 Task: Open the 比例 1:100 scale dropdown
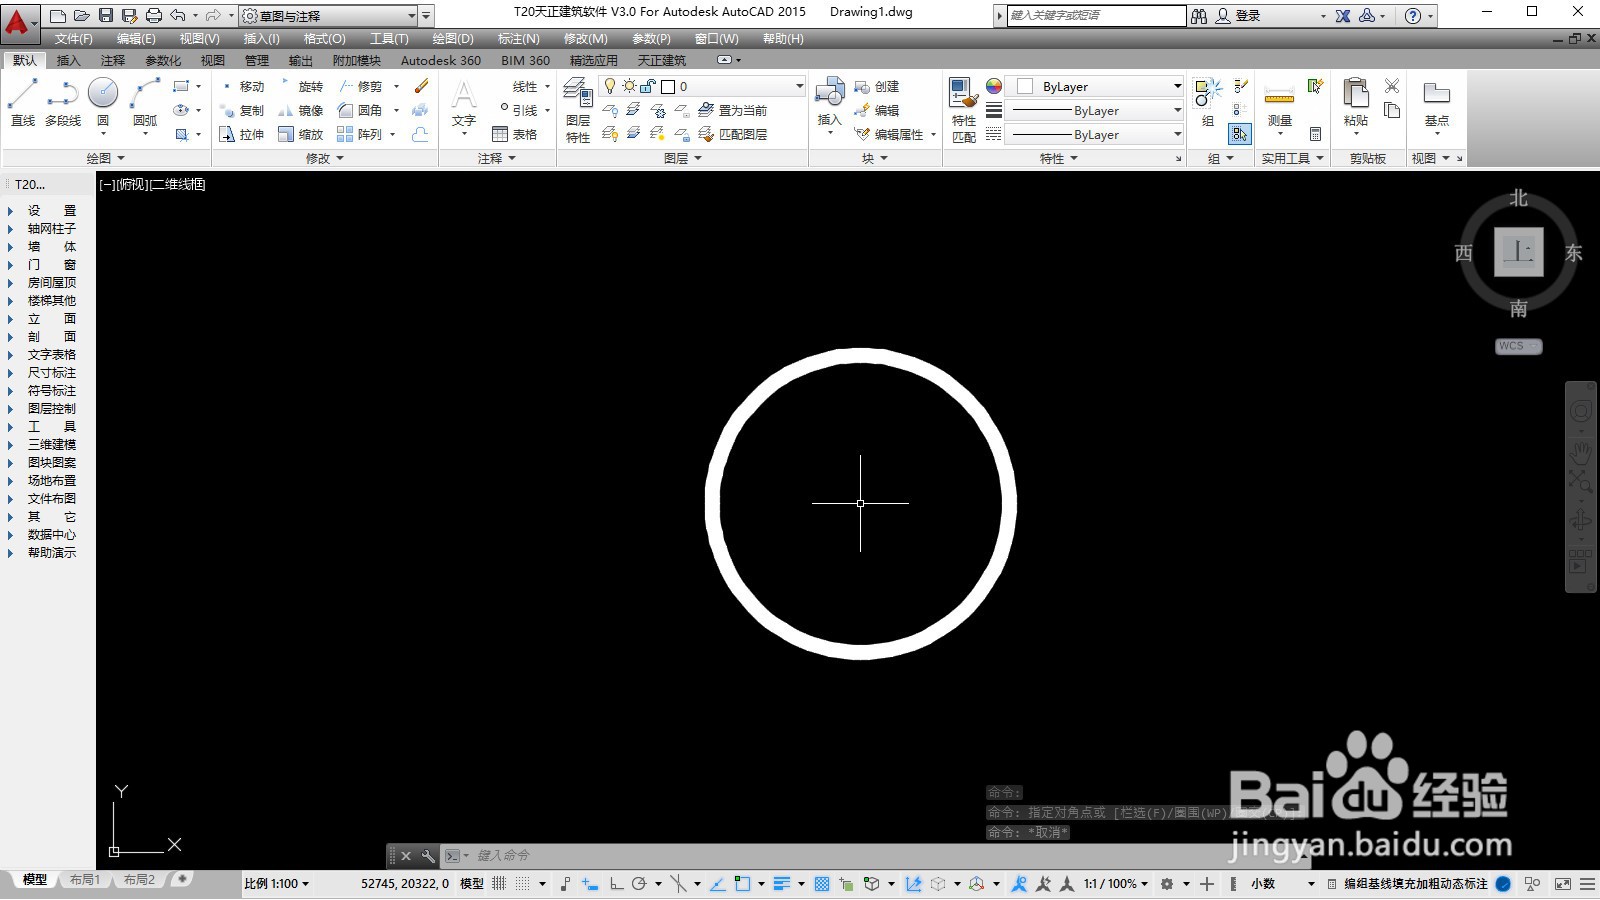point(277,884)
